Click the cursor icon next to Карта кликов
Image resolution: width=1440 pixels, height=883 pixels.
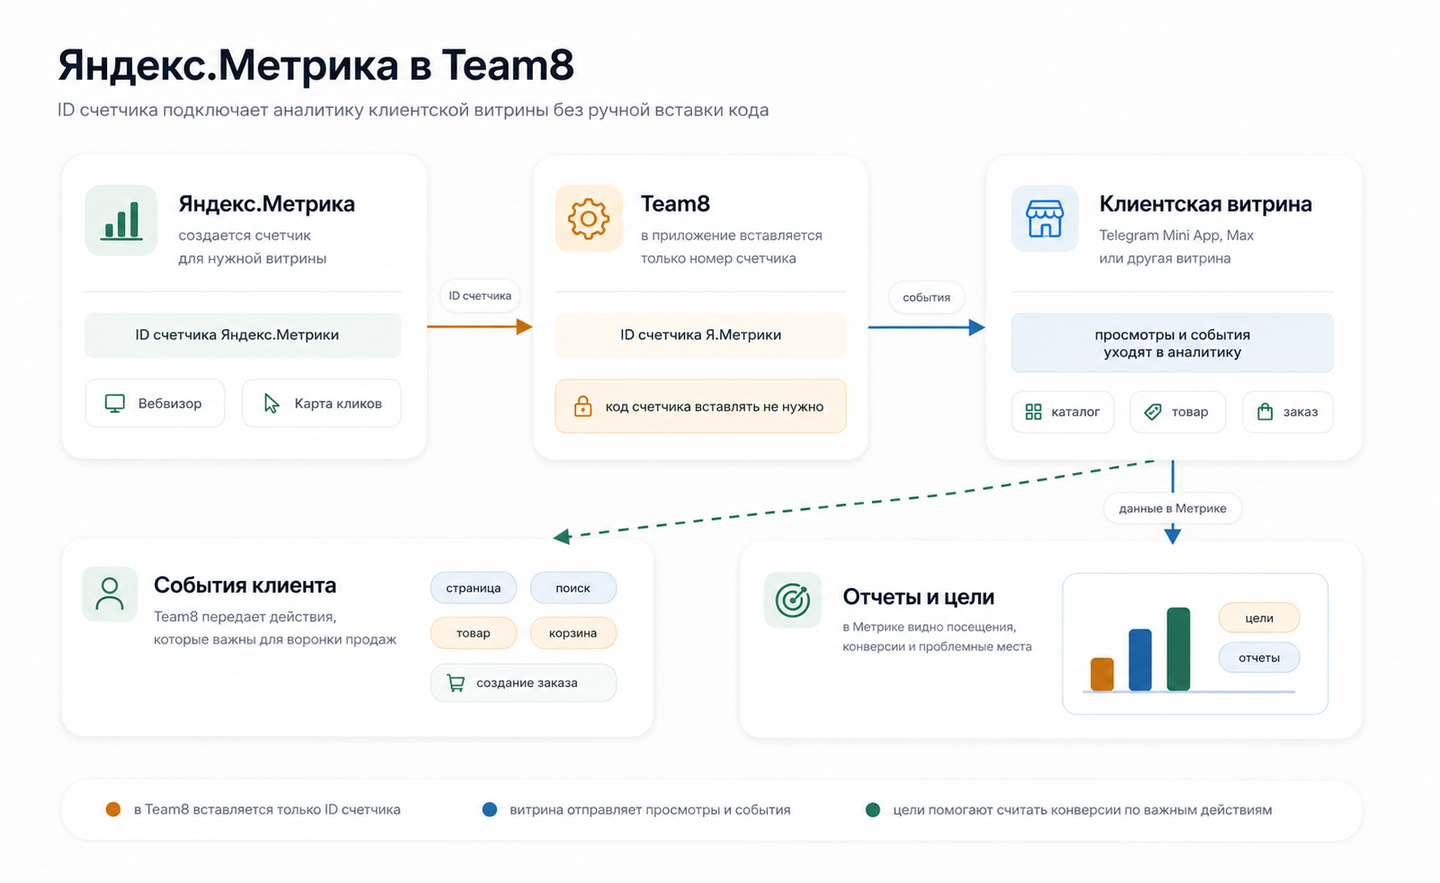pyautogui.click(x=271, y=403)
